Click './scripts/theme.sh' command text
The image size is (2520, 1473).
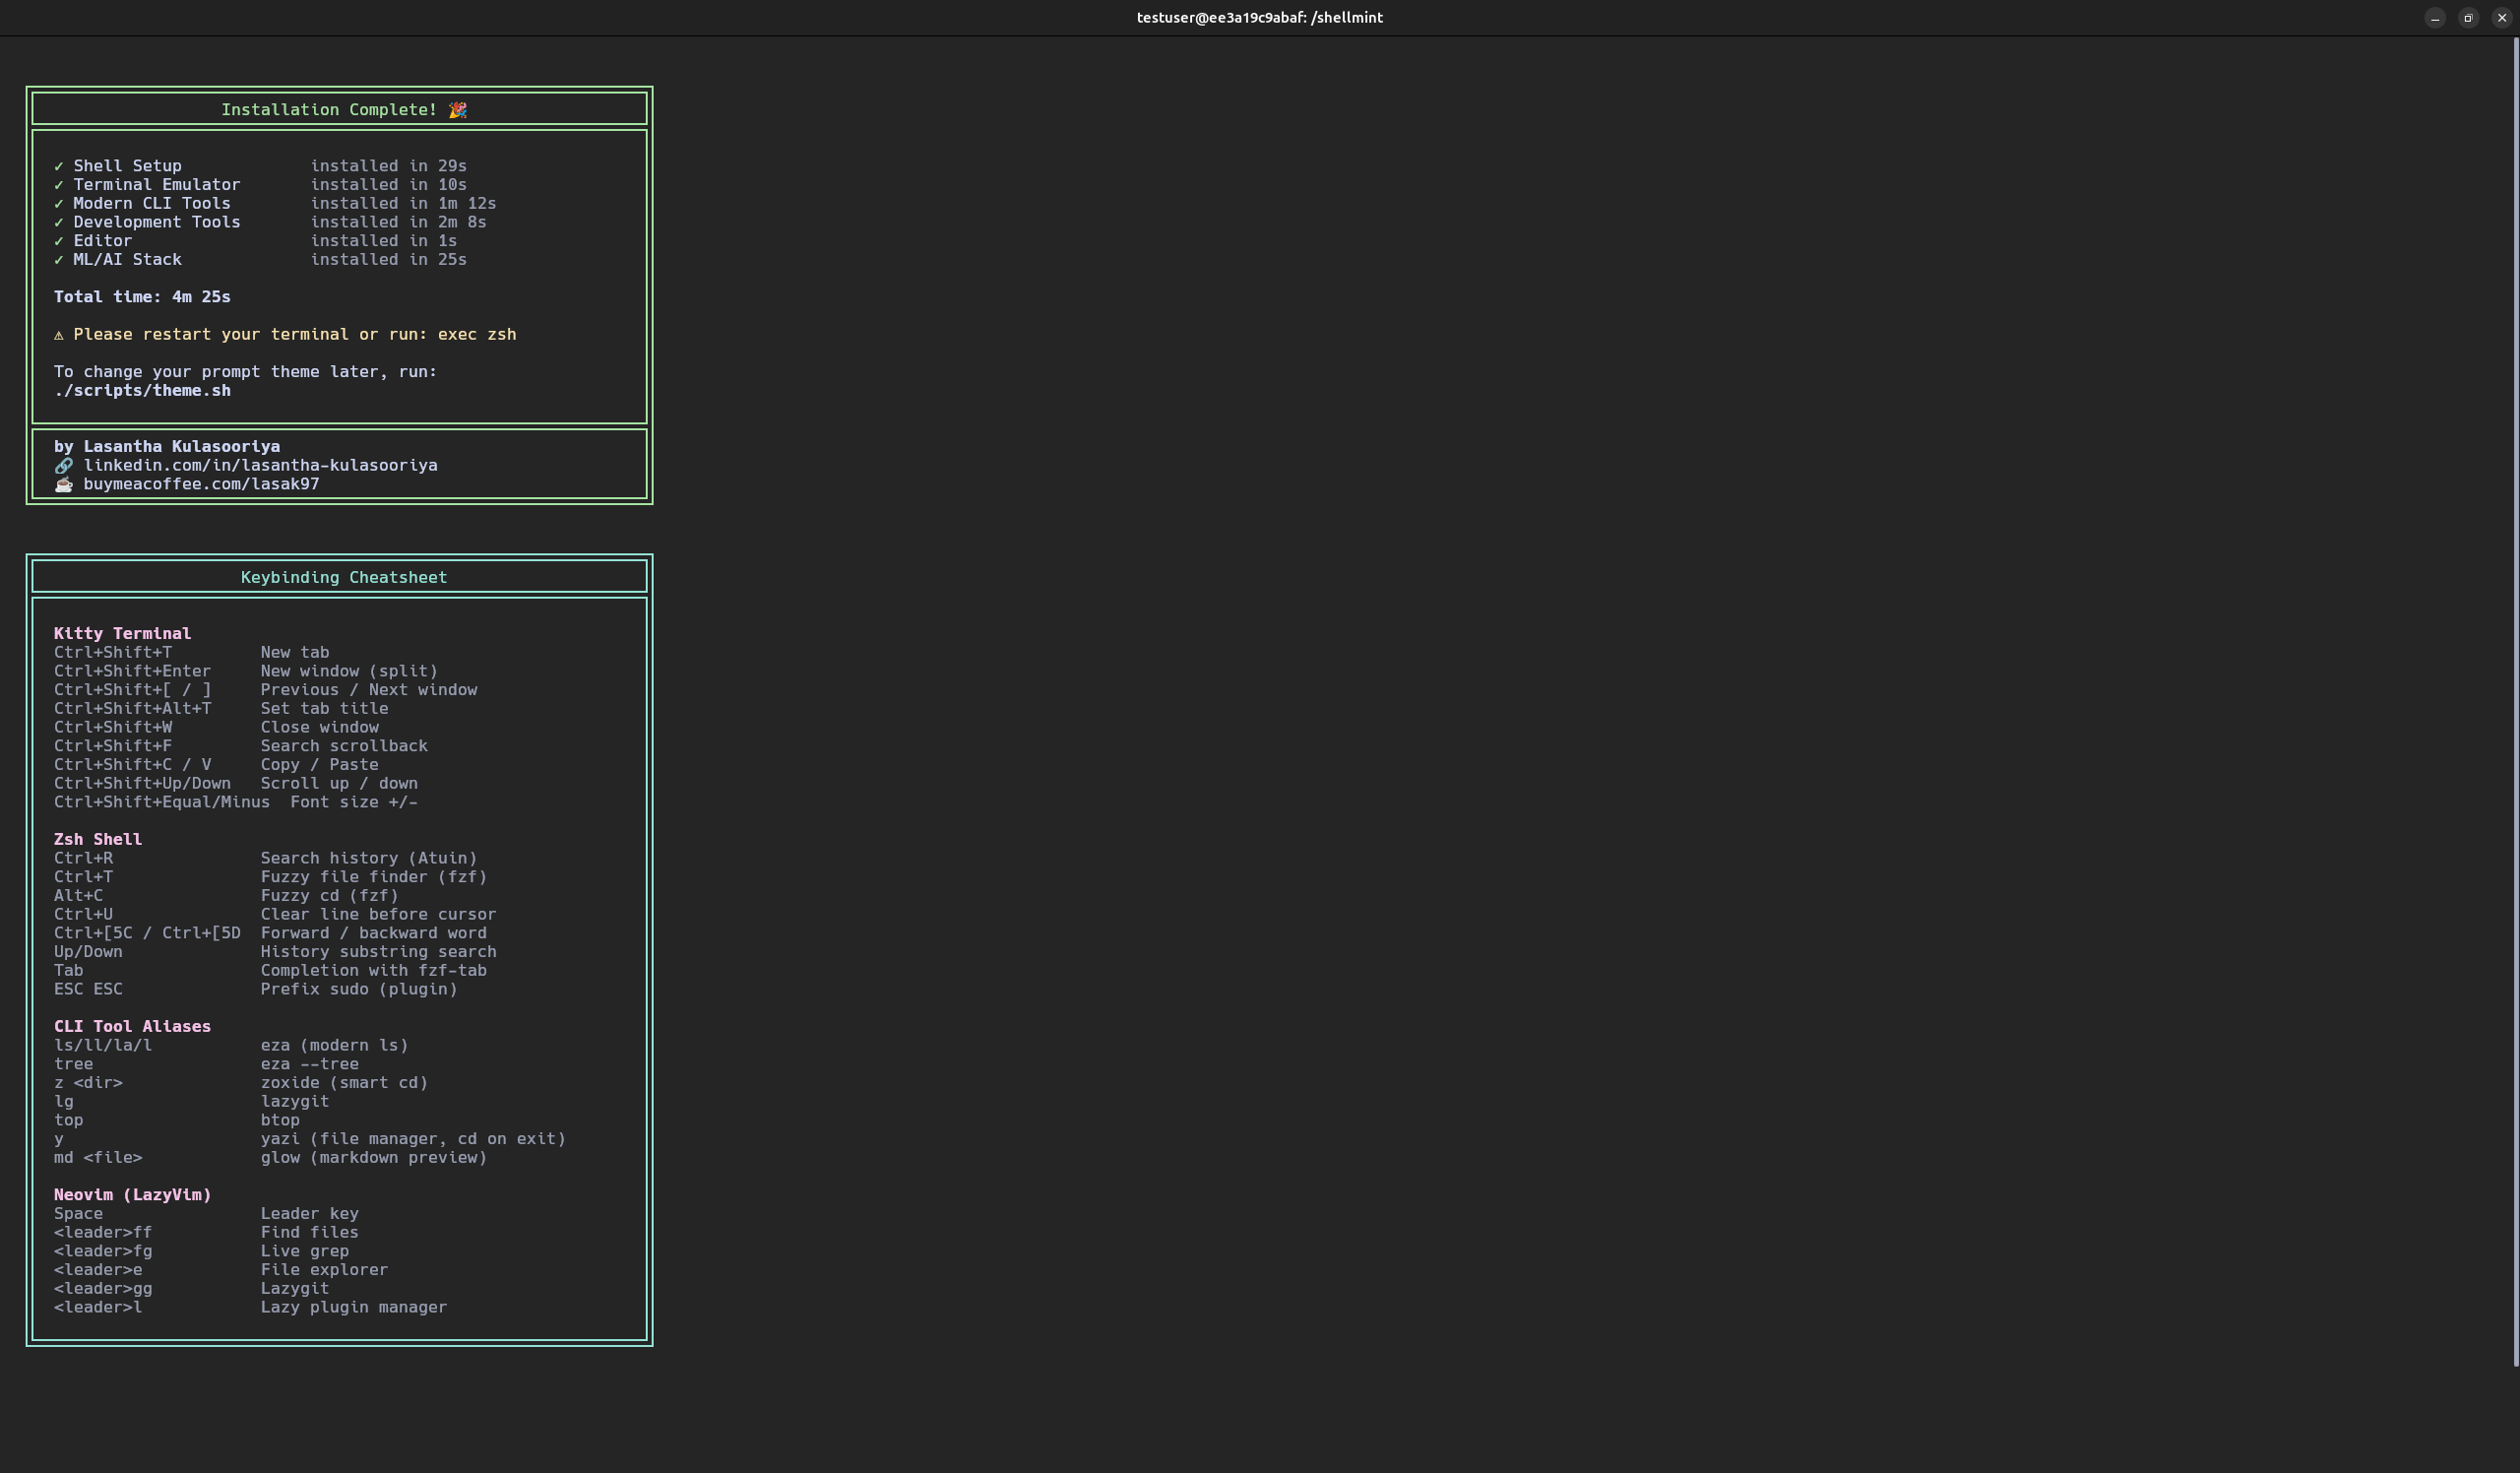click(142, 391)
